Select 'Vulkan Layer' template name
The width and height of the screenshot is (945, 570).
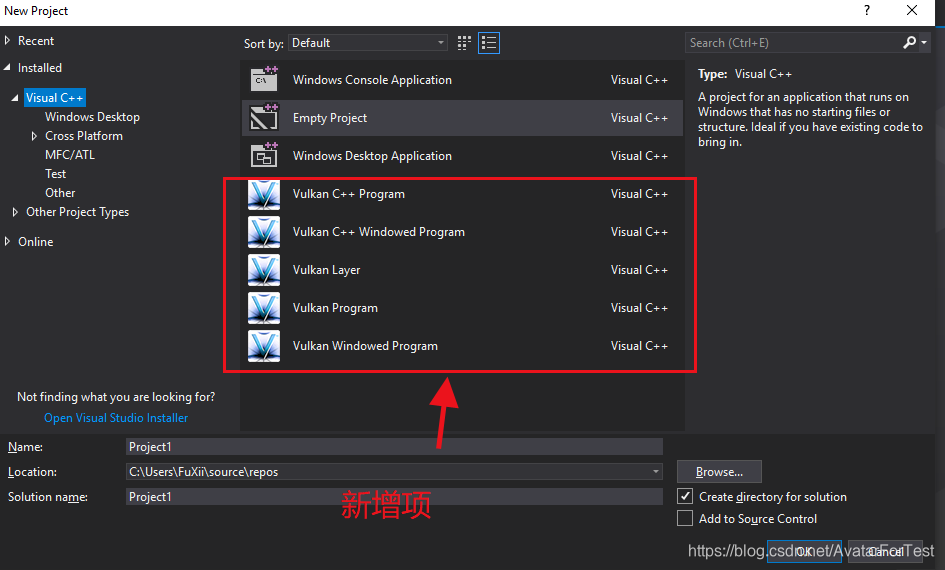[326, 270]
